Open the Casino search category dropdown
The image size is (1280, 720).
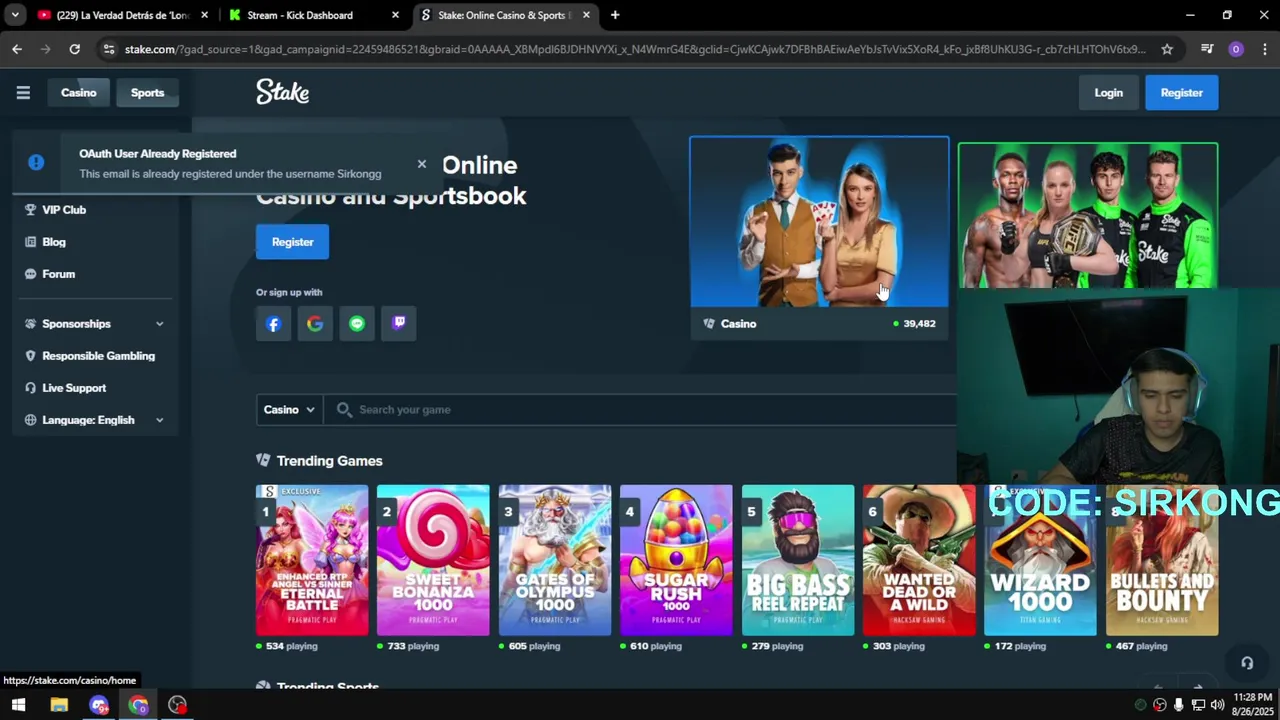pos(289,409)
